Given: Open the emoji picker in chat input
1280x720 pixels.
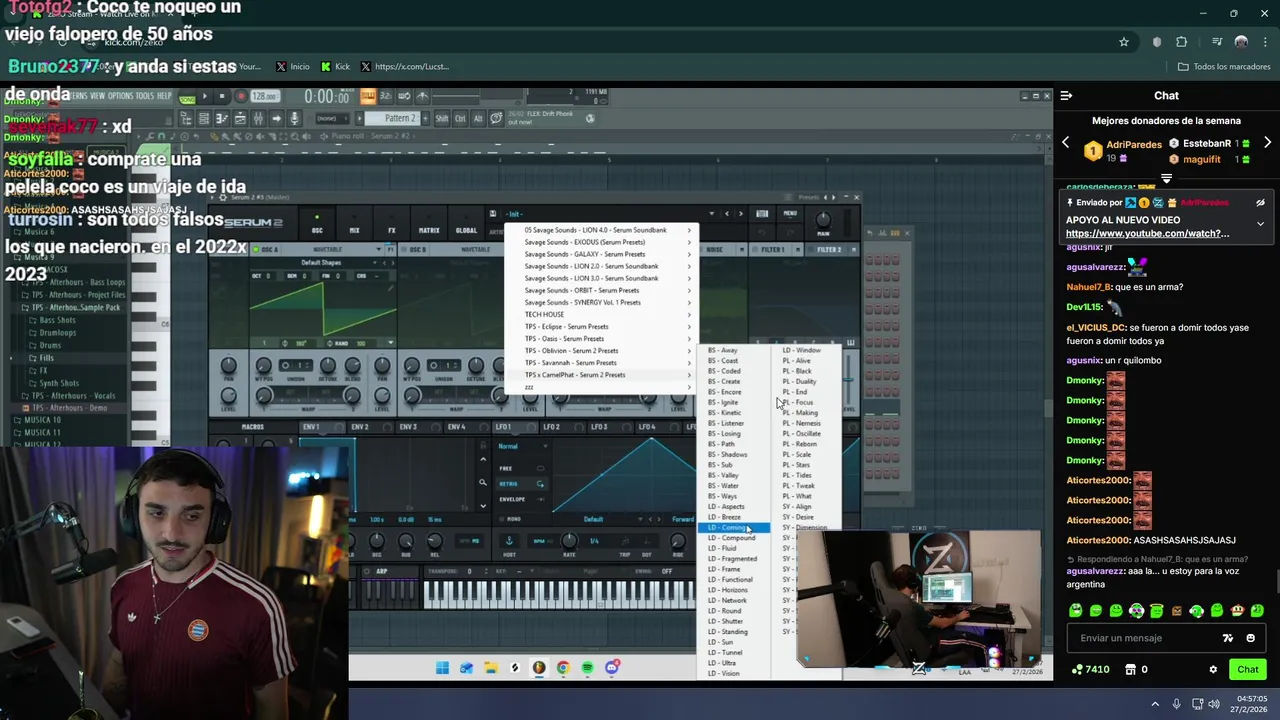Looking at the screenshot, I should (x=1250, y=638).
